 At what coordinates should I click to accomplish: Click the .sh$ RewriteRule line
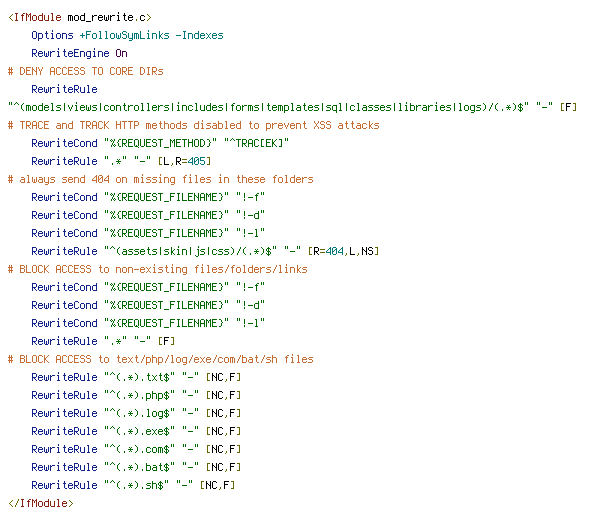pyautogui.click(x=133, y=485)
